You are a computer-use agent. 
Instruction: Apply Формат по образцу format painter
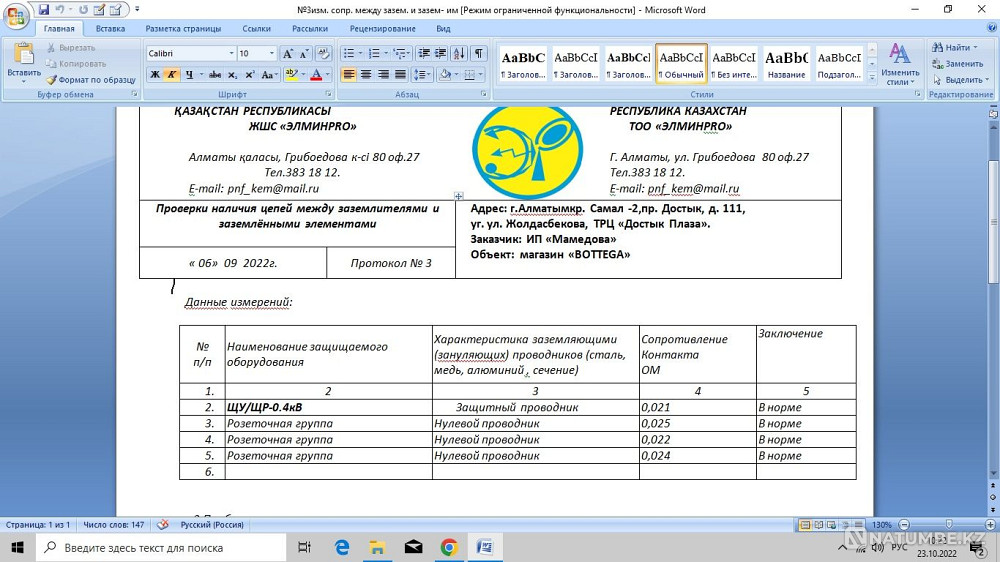click(91, 80)
